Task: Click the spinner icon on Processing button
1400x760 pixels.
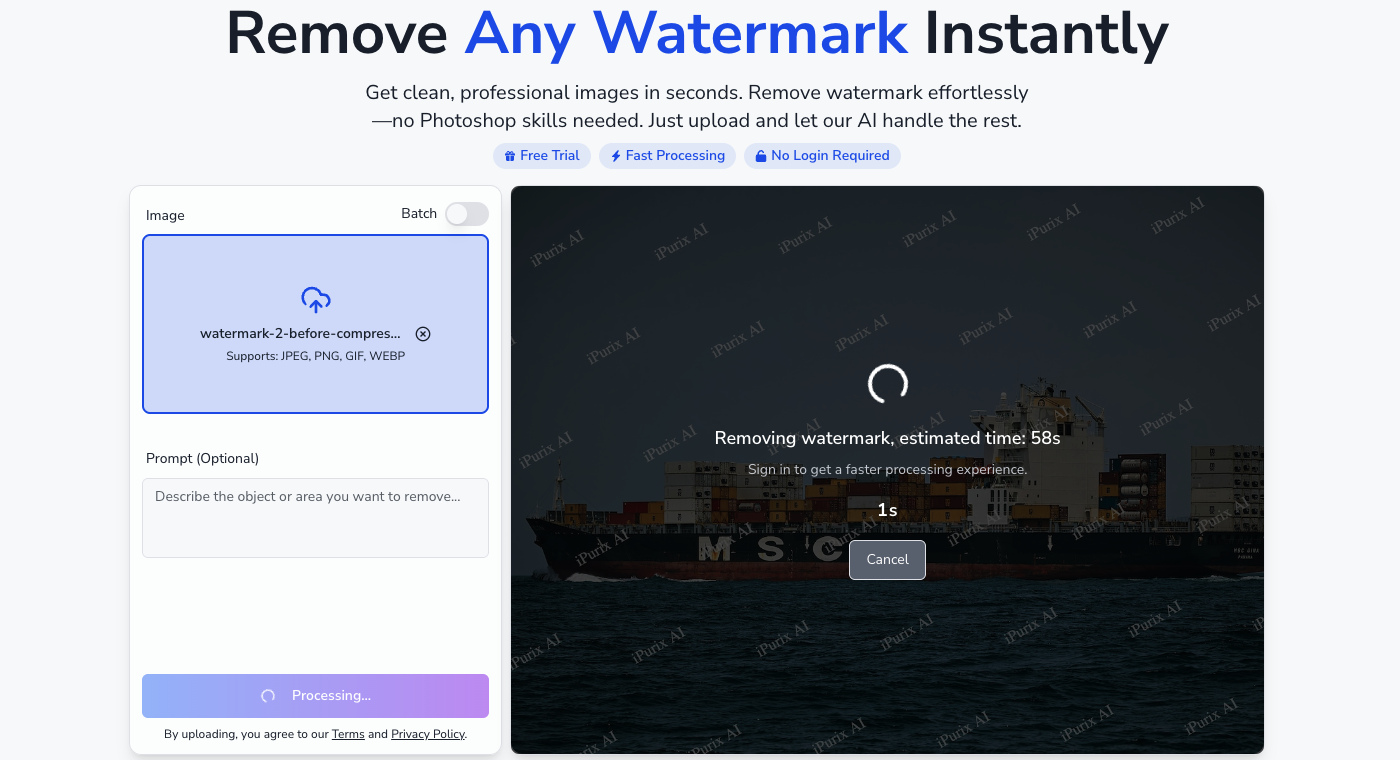Action: [268, 696]
